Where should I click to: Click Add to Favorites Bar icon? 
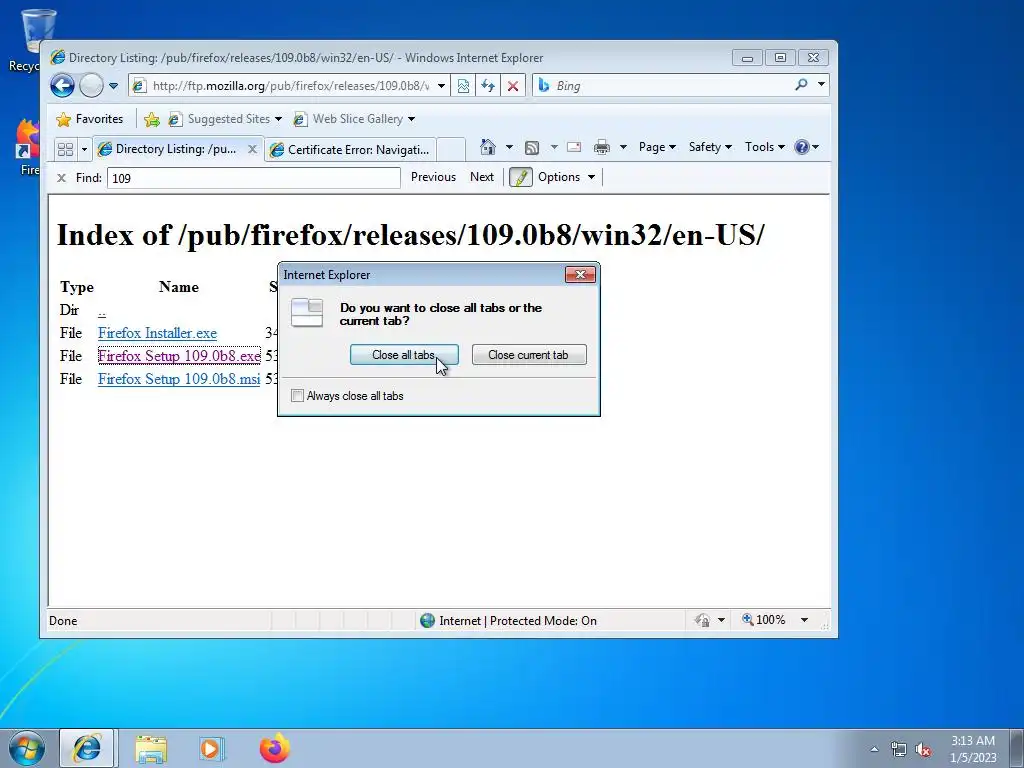pos(152,119)
